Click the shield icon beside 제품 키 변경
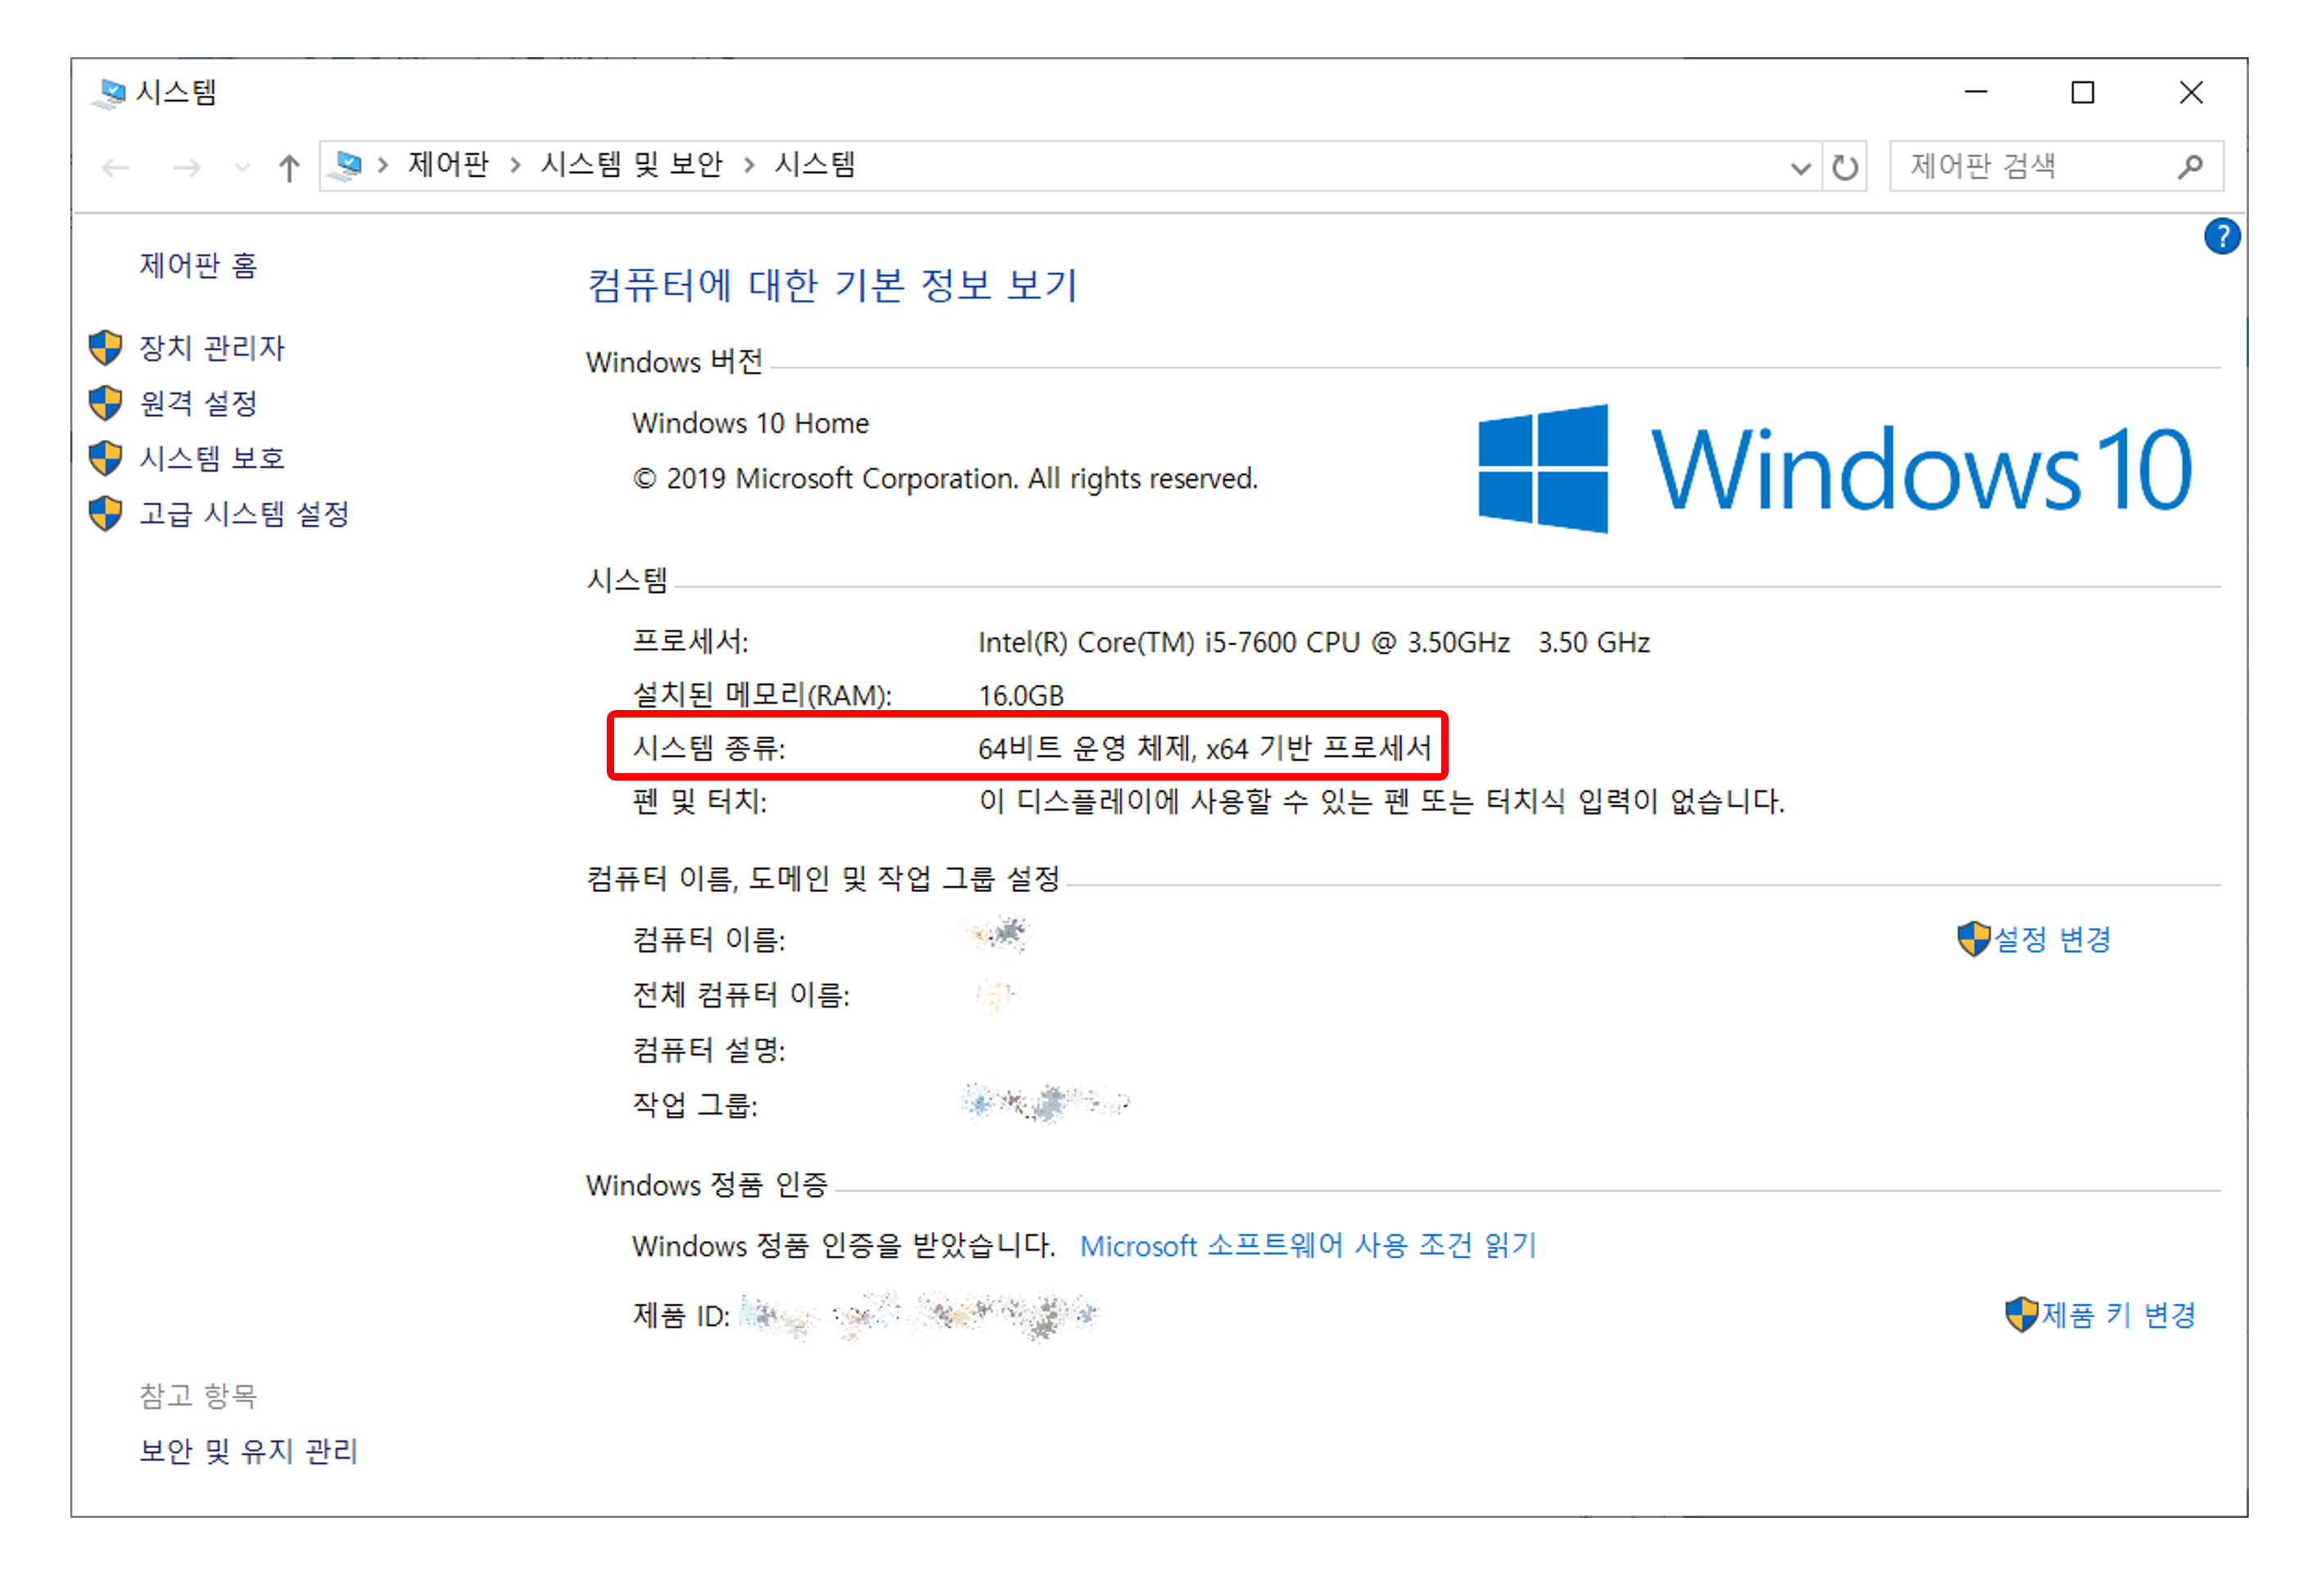2324x1589 pixels. (2021, 1314)
